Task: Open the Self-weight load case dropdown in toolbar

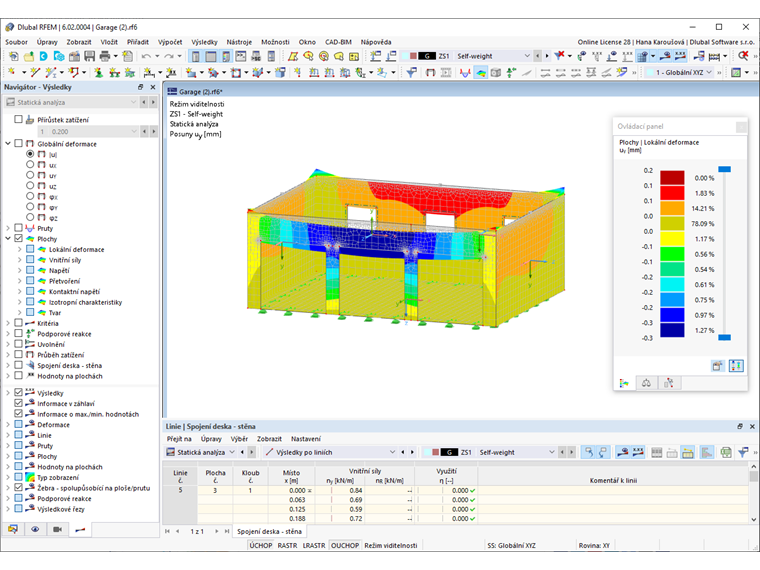Action: point(527,56)
